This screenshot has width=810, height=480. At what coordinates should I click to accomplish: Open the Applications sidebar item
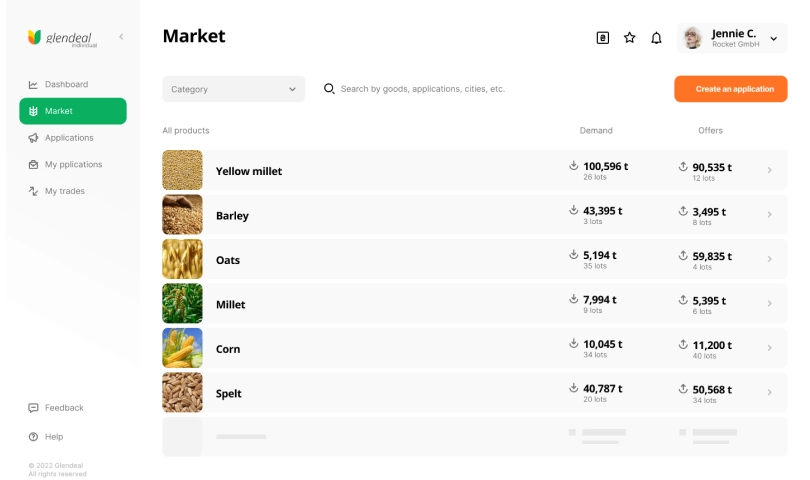(x=69, y=138)
